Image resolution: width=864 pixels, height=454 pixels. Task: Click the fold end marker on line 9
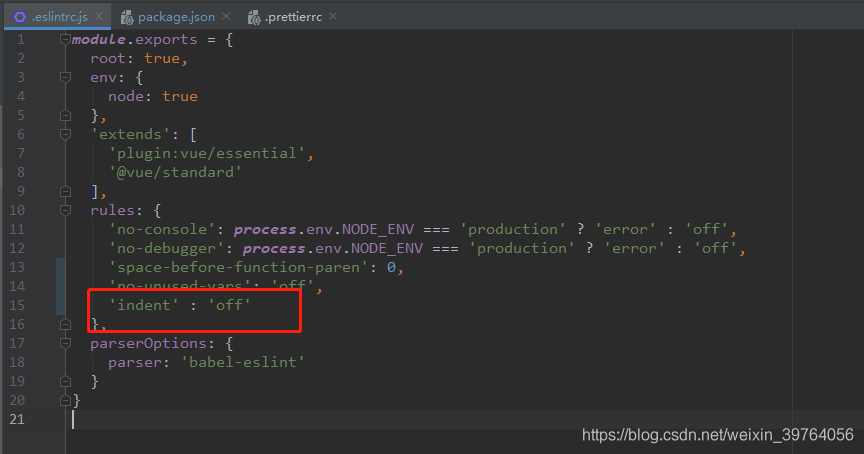coord(66,191)
